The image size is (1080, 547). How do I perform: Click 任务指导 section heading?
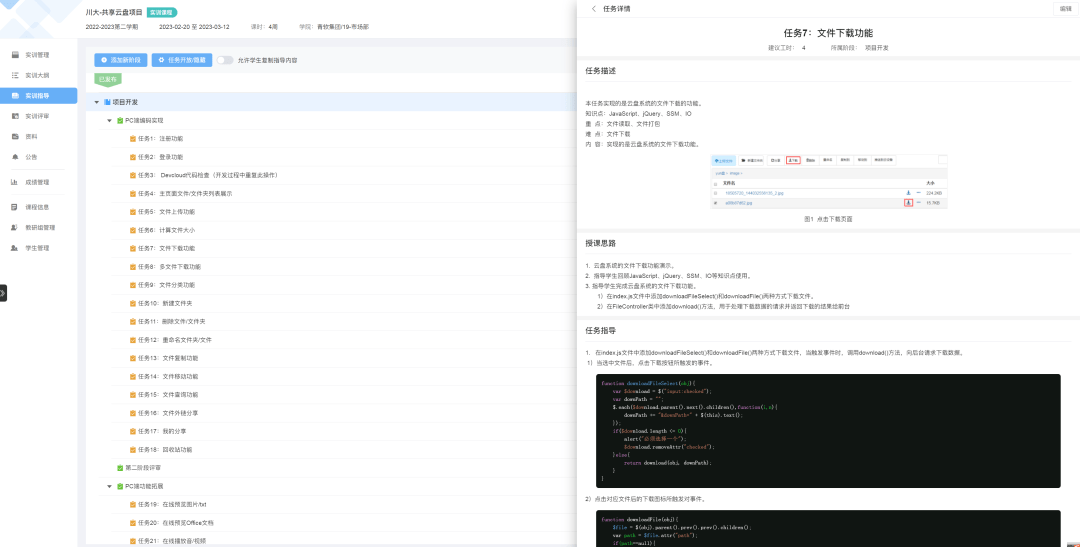[x=600, y=330]
